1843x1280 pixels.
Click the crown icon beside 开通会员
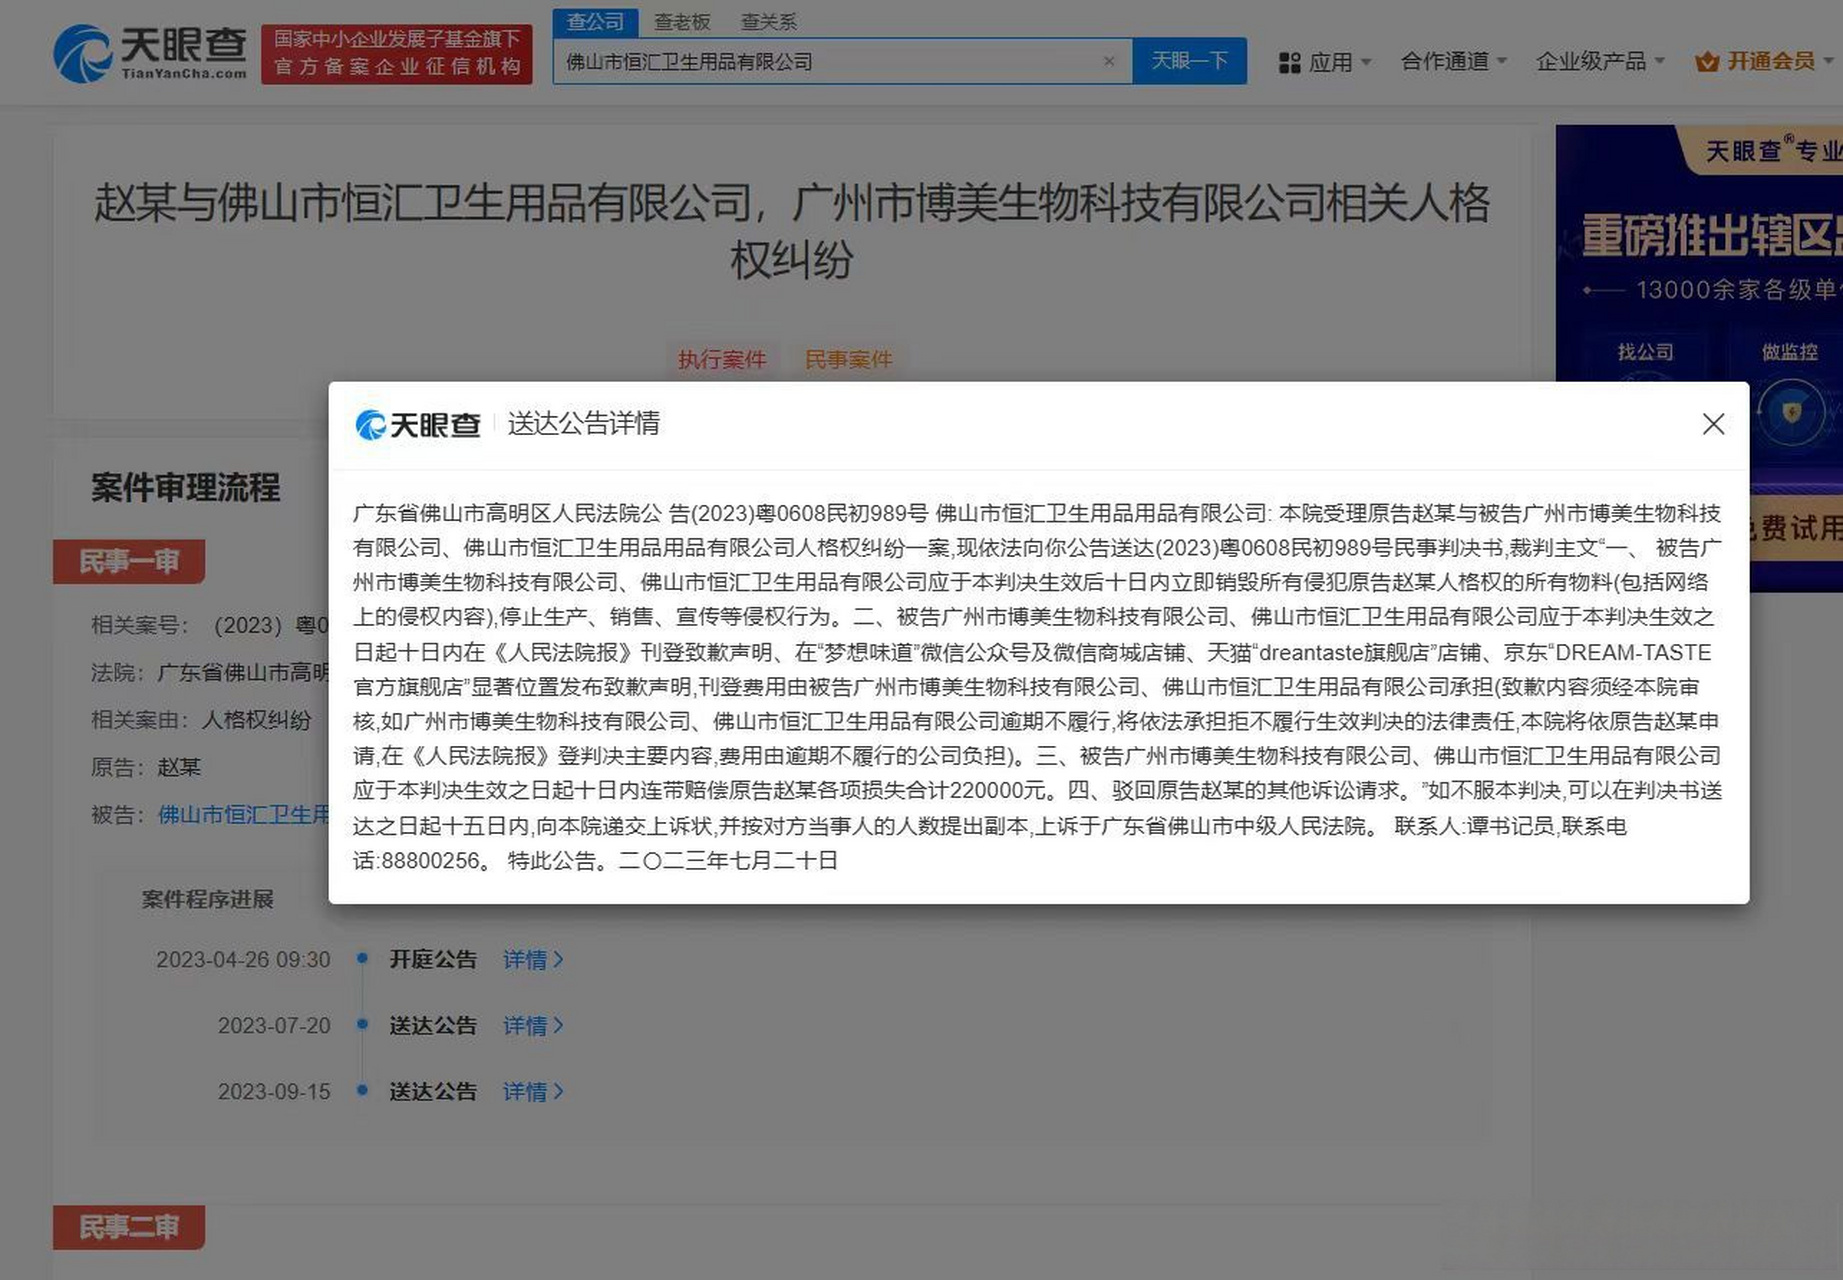click(1707, 62)
